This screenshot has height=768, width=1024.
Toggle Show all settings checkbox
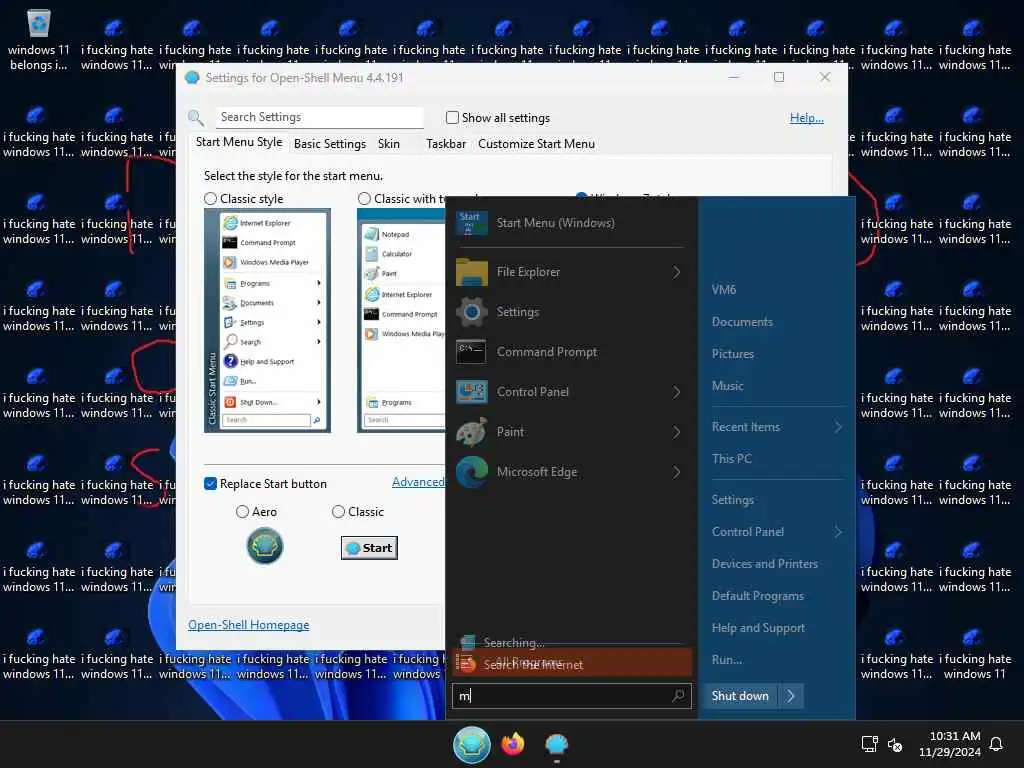452,118
